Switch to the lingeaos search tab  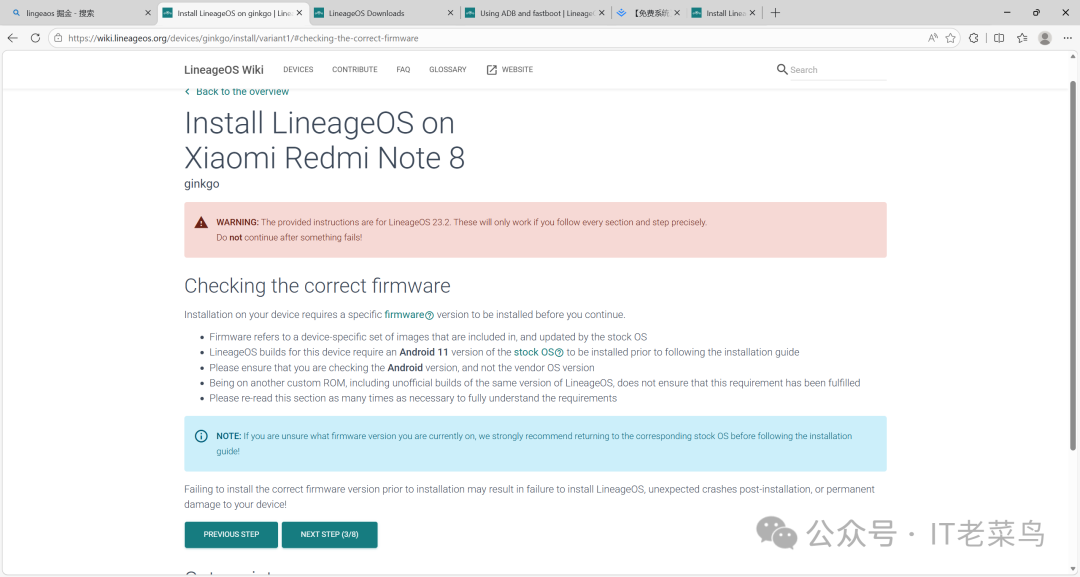[79, 12]
